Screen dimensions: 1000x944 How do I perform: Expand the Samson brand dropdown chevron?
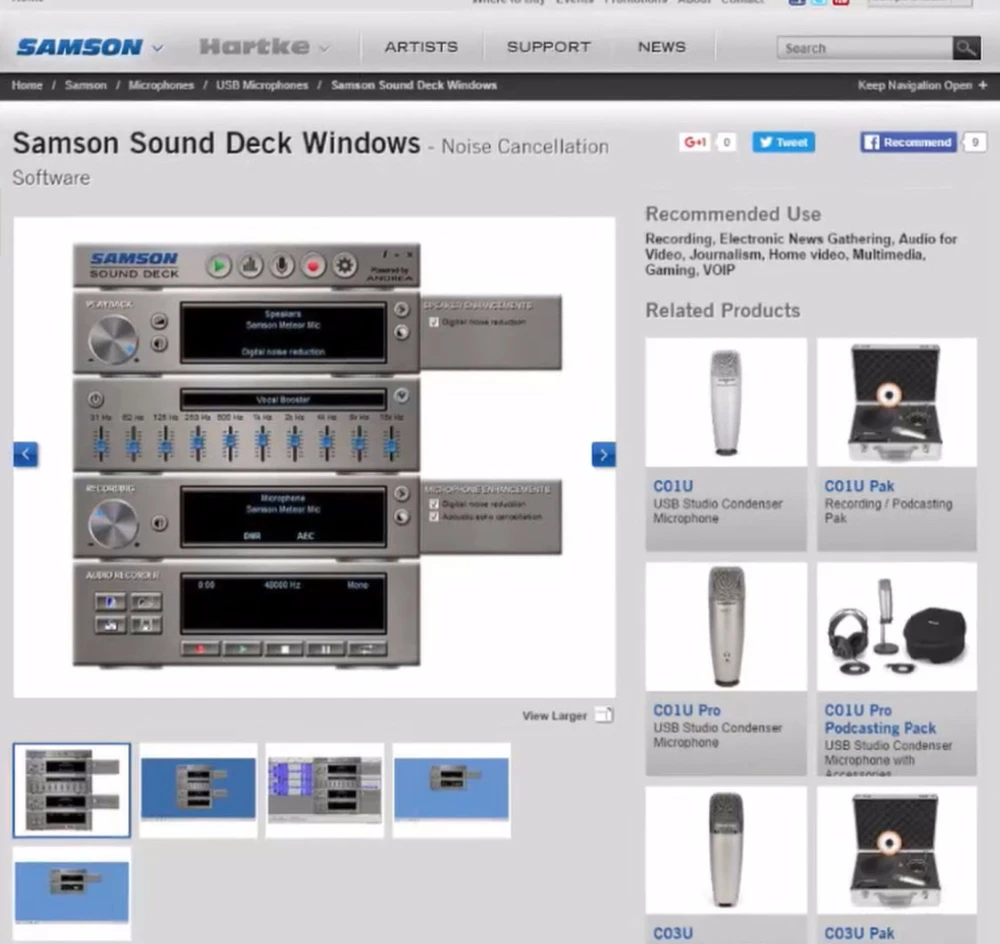pyautogui.click(x=158, y=48)
